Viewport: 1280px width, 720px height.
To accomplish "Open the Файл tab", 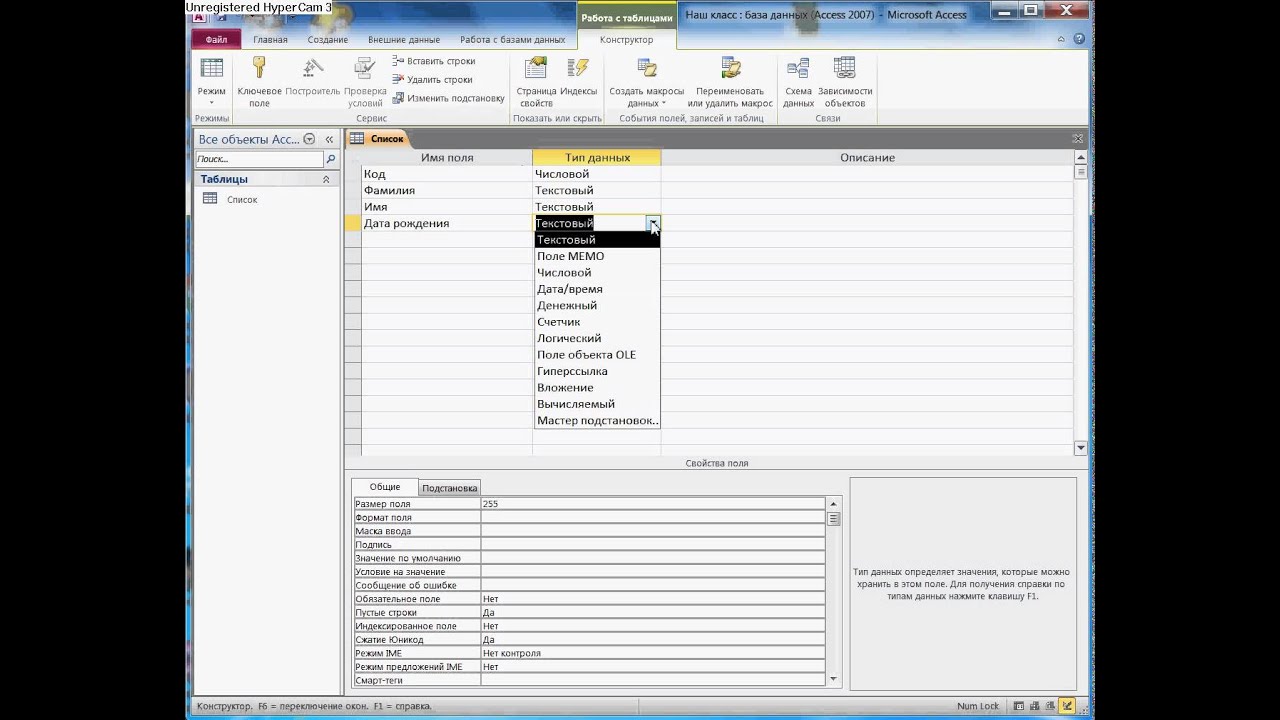I will [216, 40].
